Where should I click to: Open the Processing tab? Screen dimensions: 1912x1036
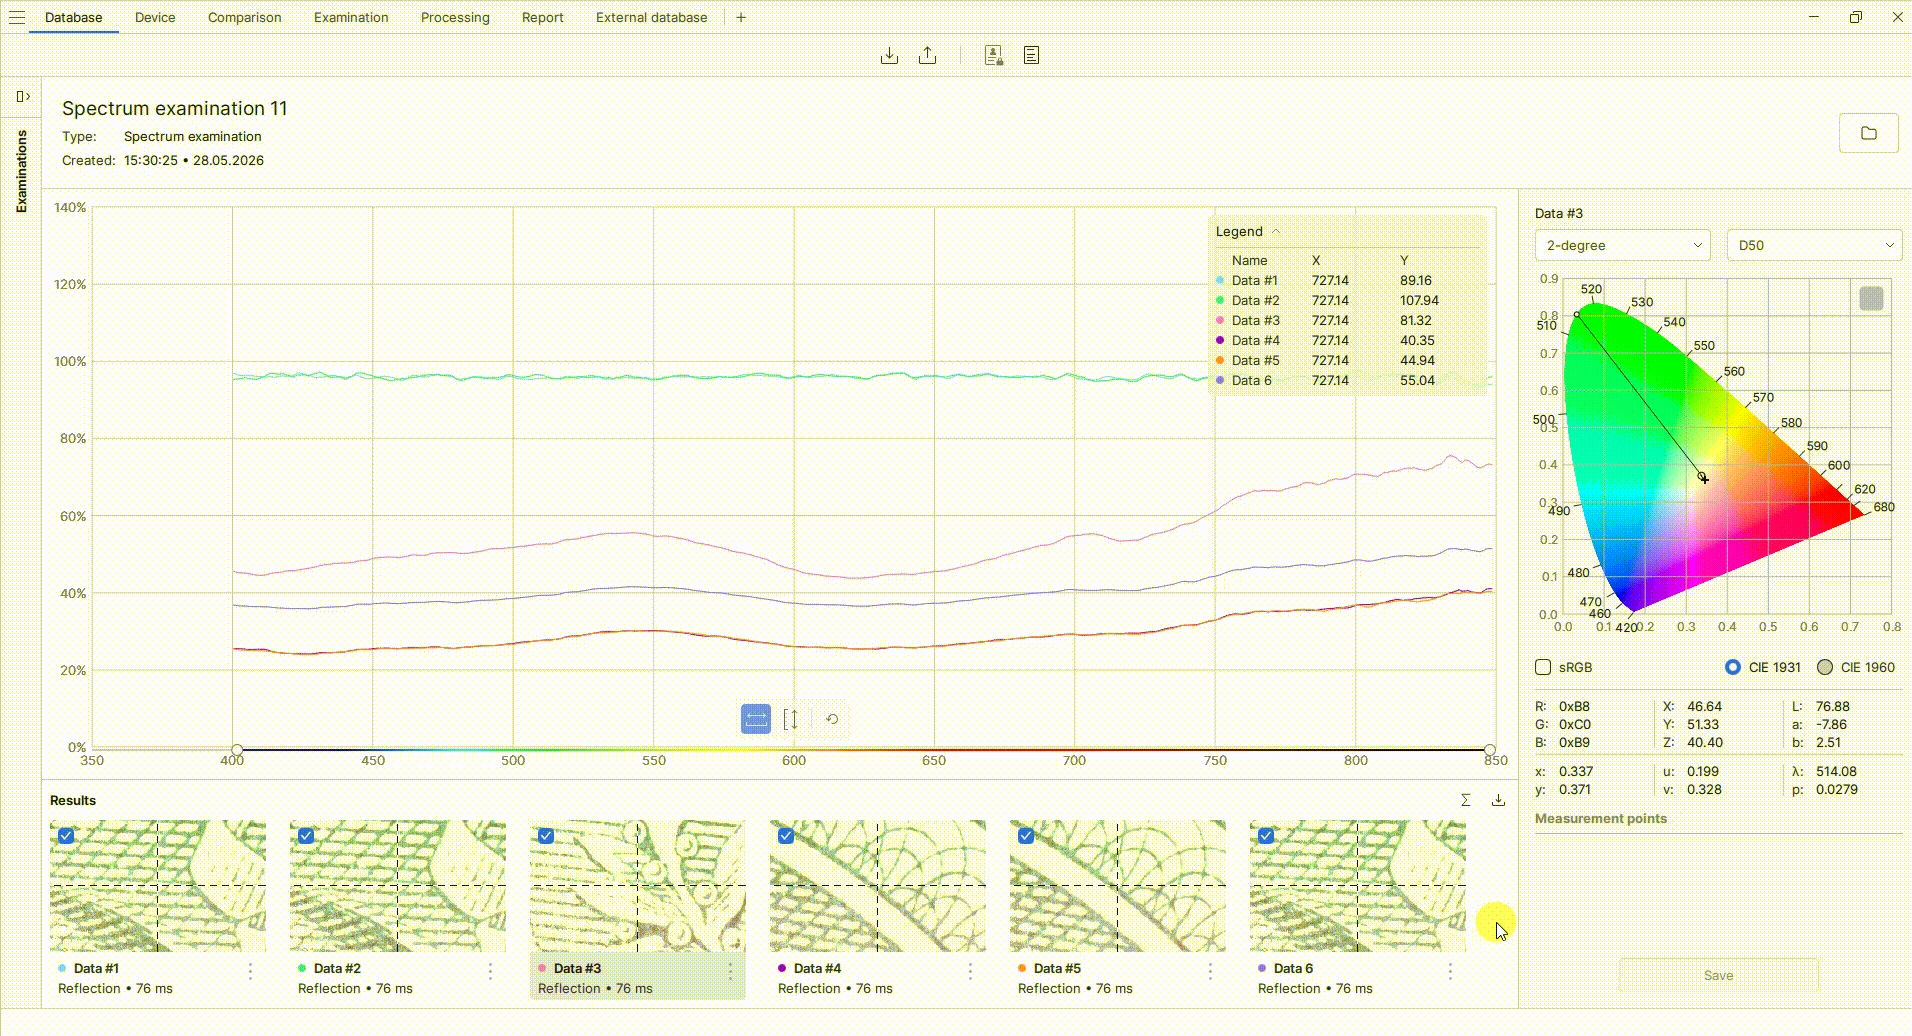coord(455,17)
